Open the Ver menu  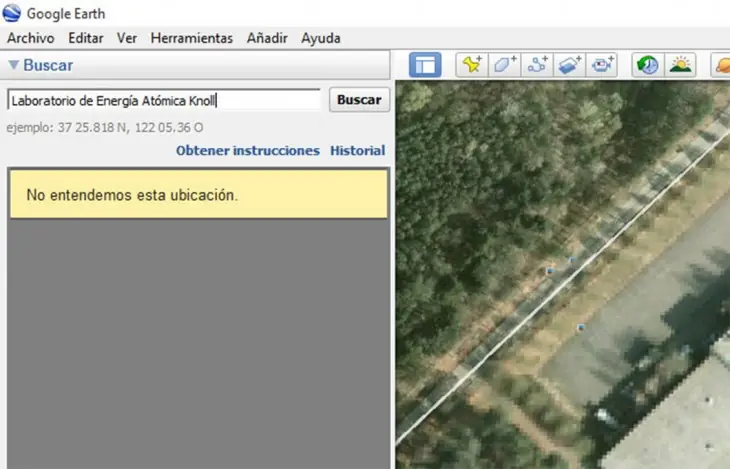[x=127, y=38]
